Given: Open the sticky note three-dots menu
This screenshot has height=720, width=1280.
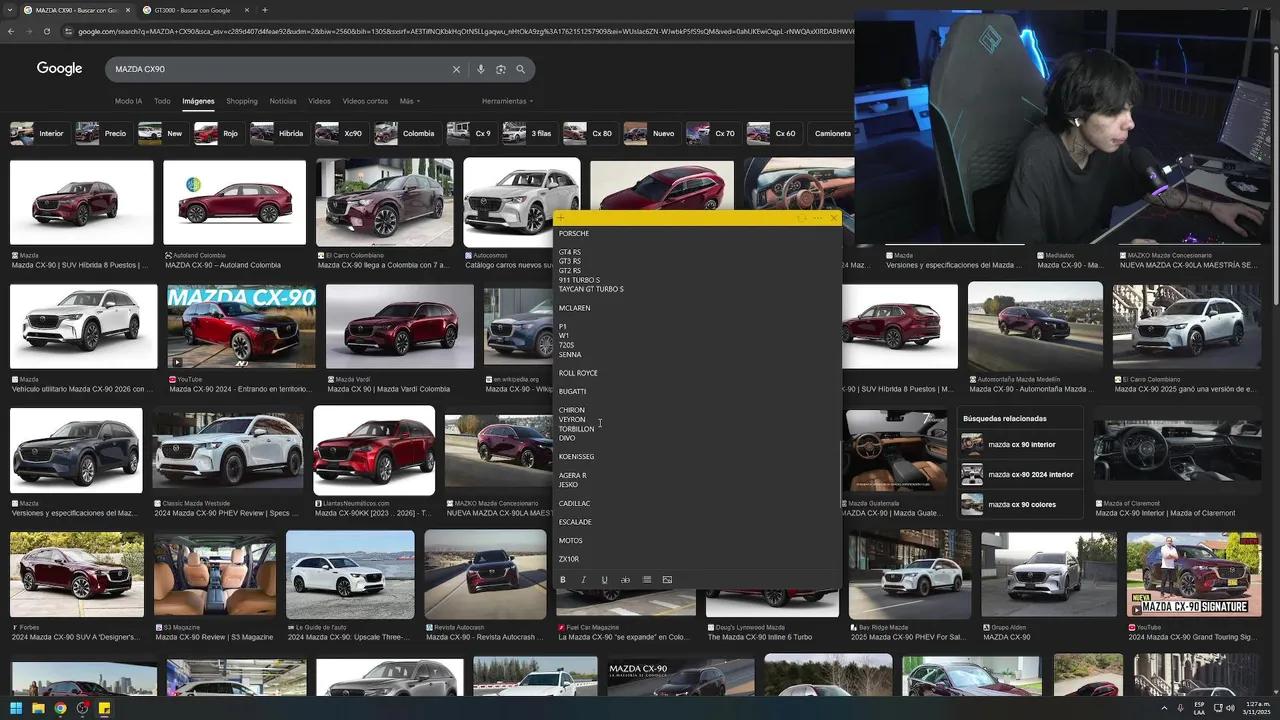Looking at the screenshot, I should [x=817, y=218].
